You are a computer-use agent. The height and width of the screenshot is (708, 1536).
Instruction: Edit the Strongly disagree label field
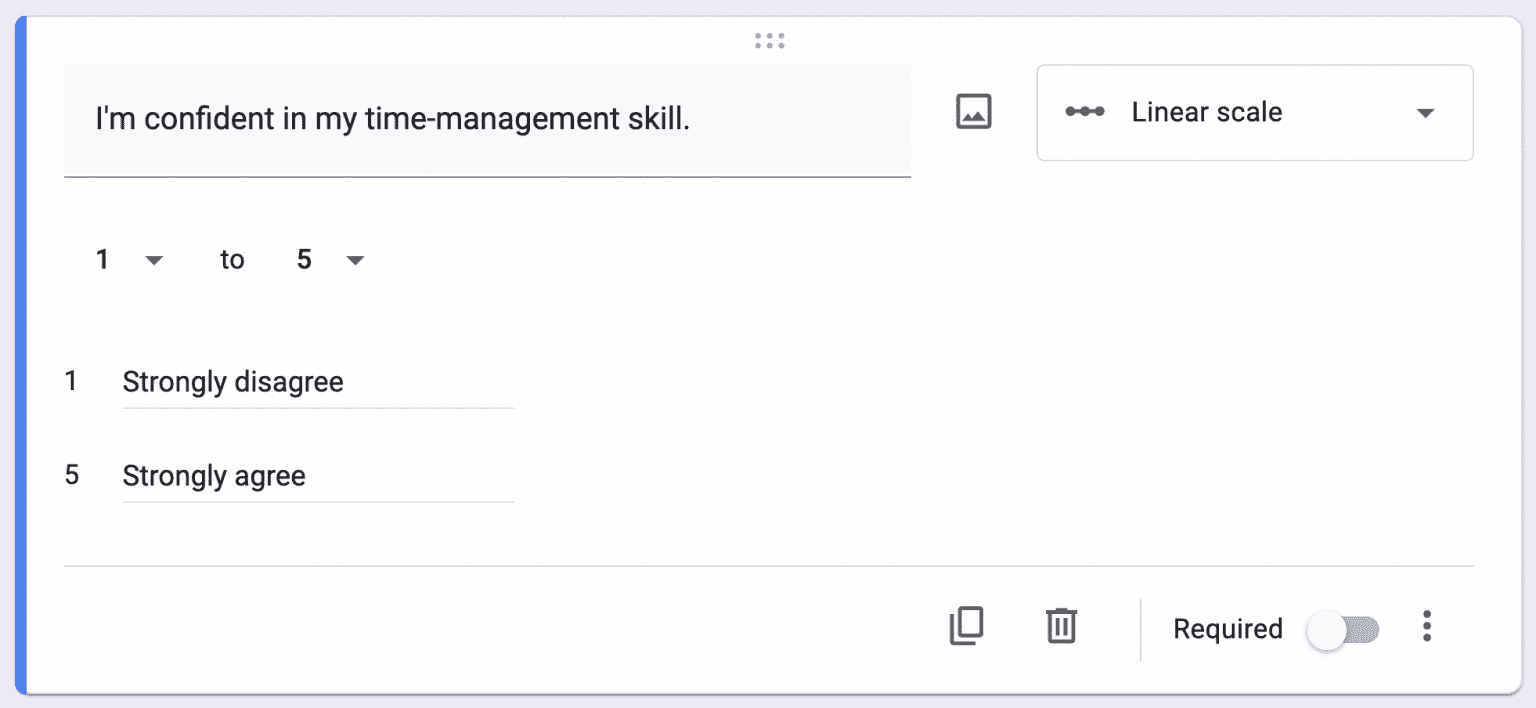pos(317,382)
